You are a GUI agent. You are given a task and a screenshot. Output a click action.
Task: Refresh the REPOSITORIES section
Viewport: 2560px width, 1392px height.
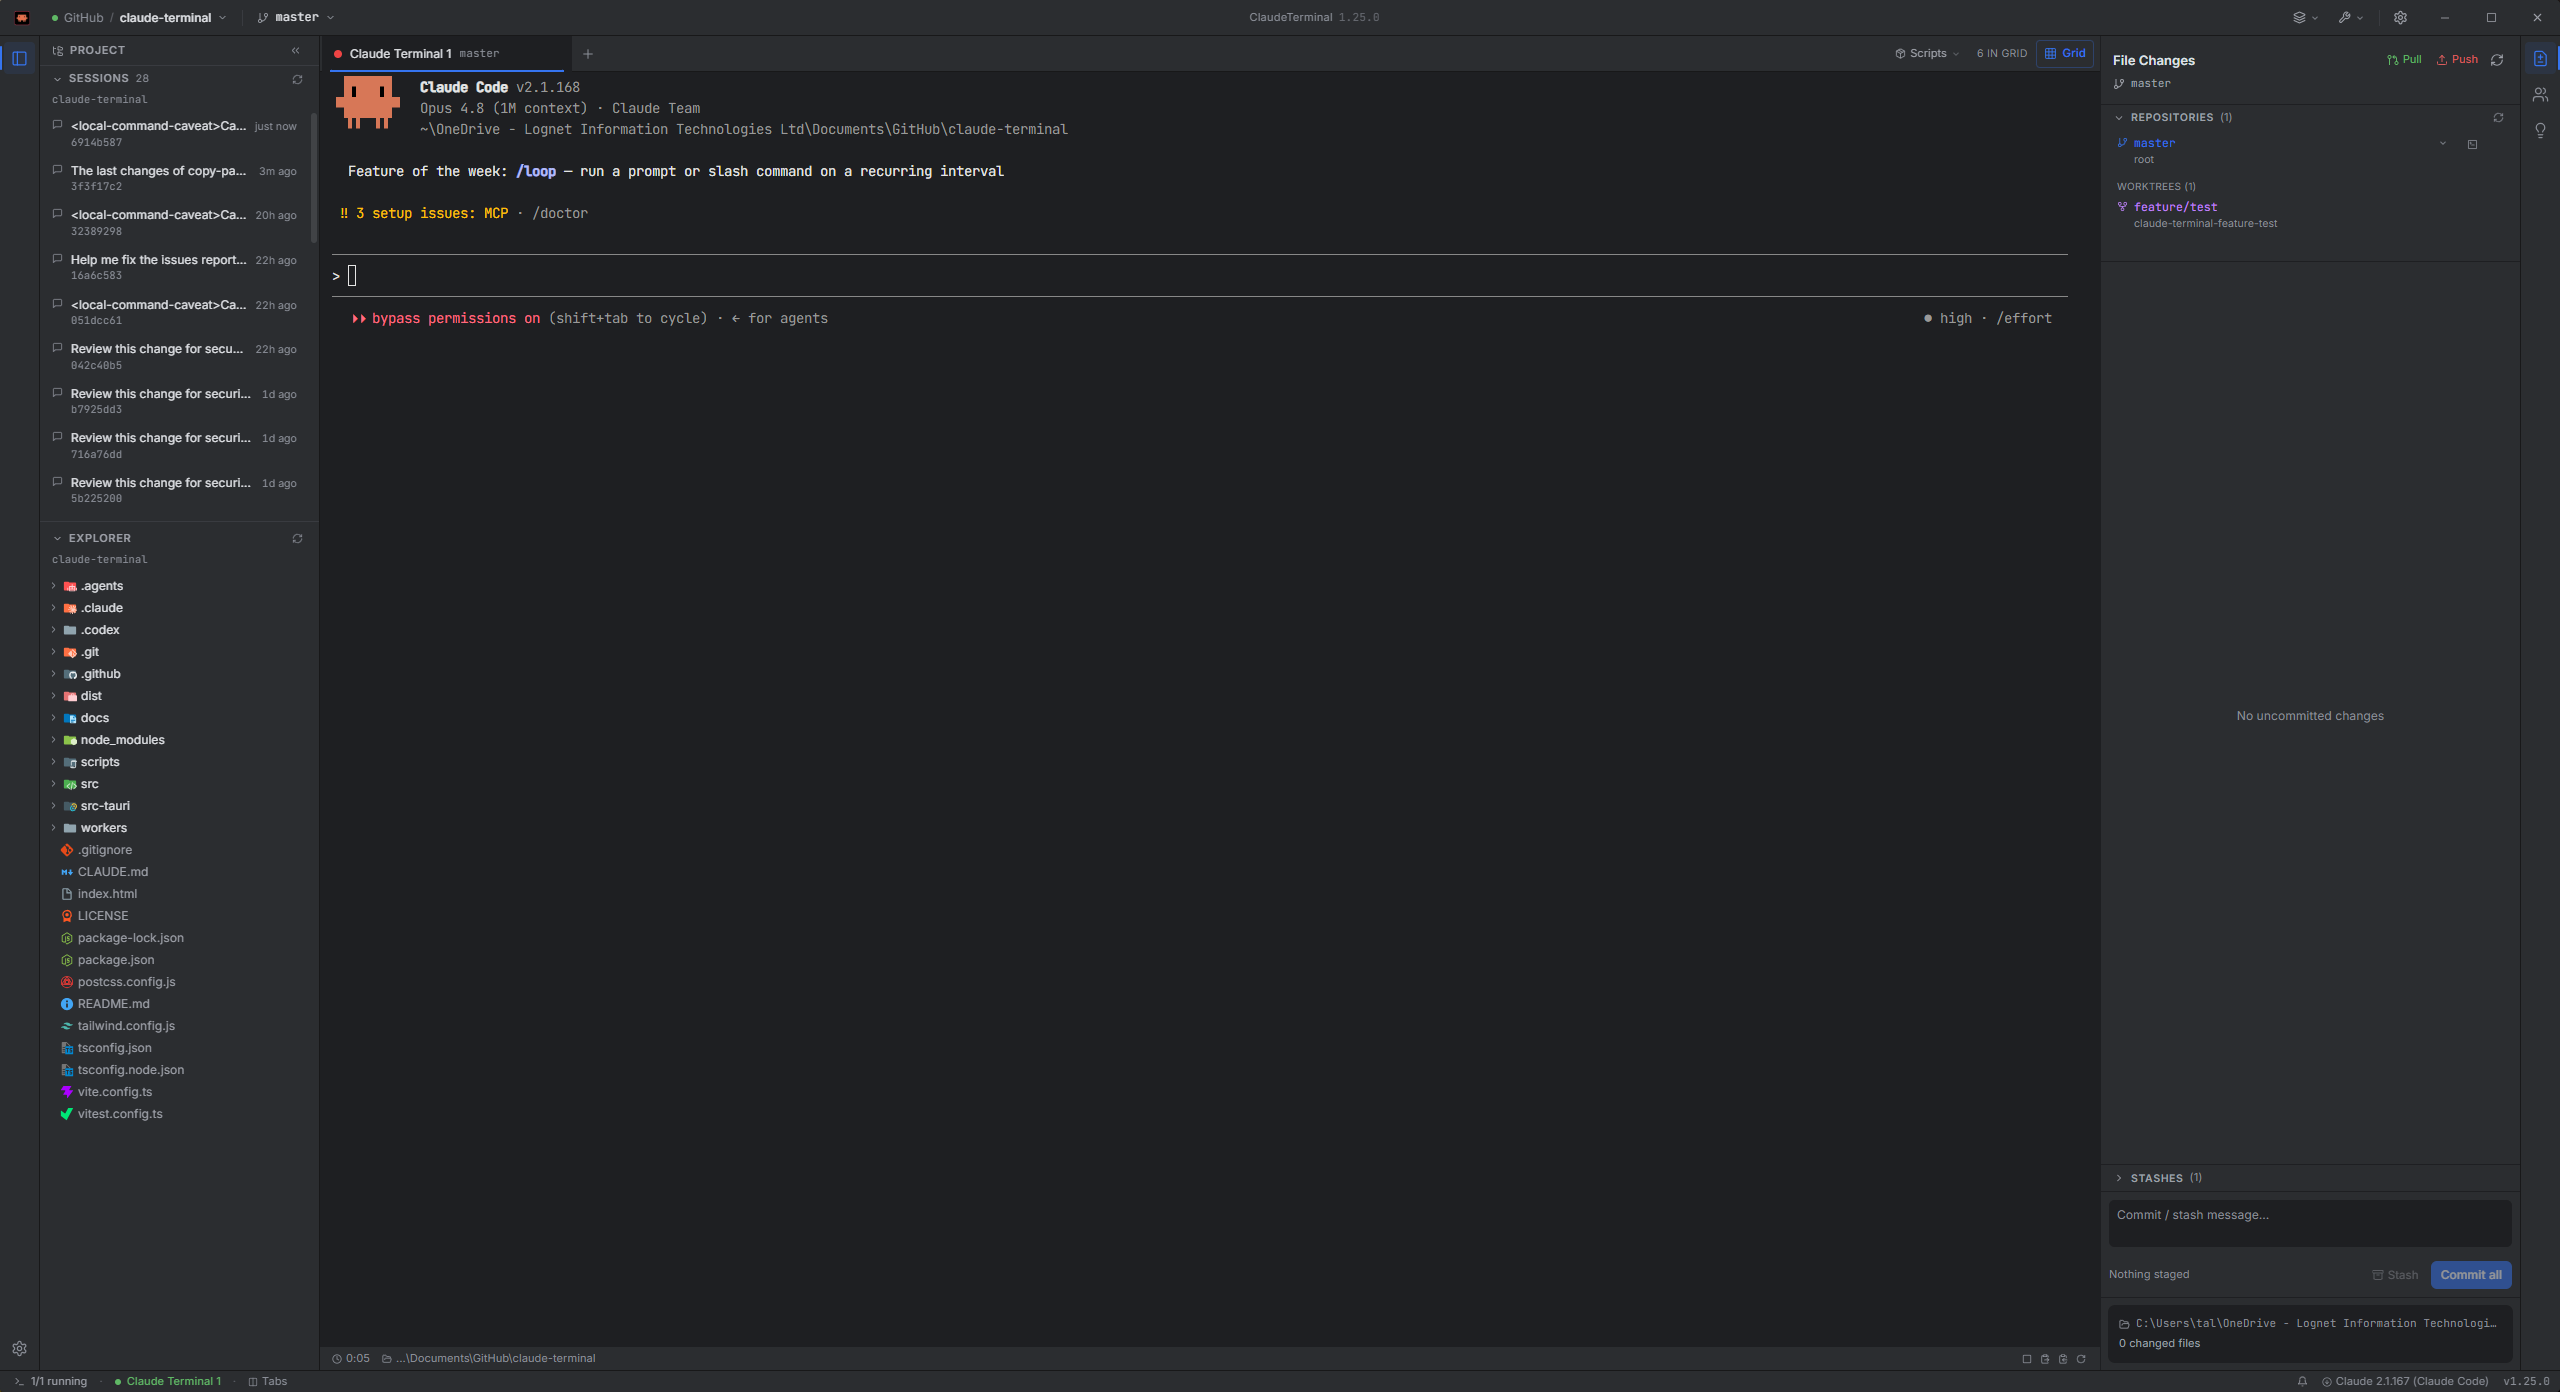pyautogui.click(x=2498, y=118)
